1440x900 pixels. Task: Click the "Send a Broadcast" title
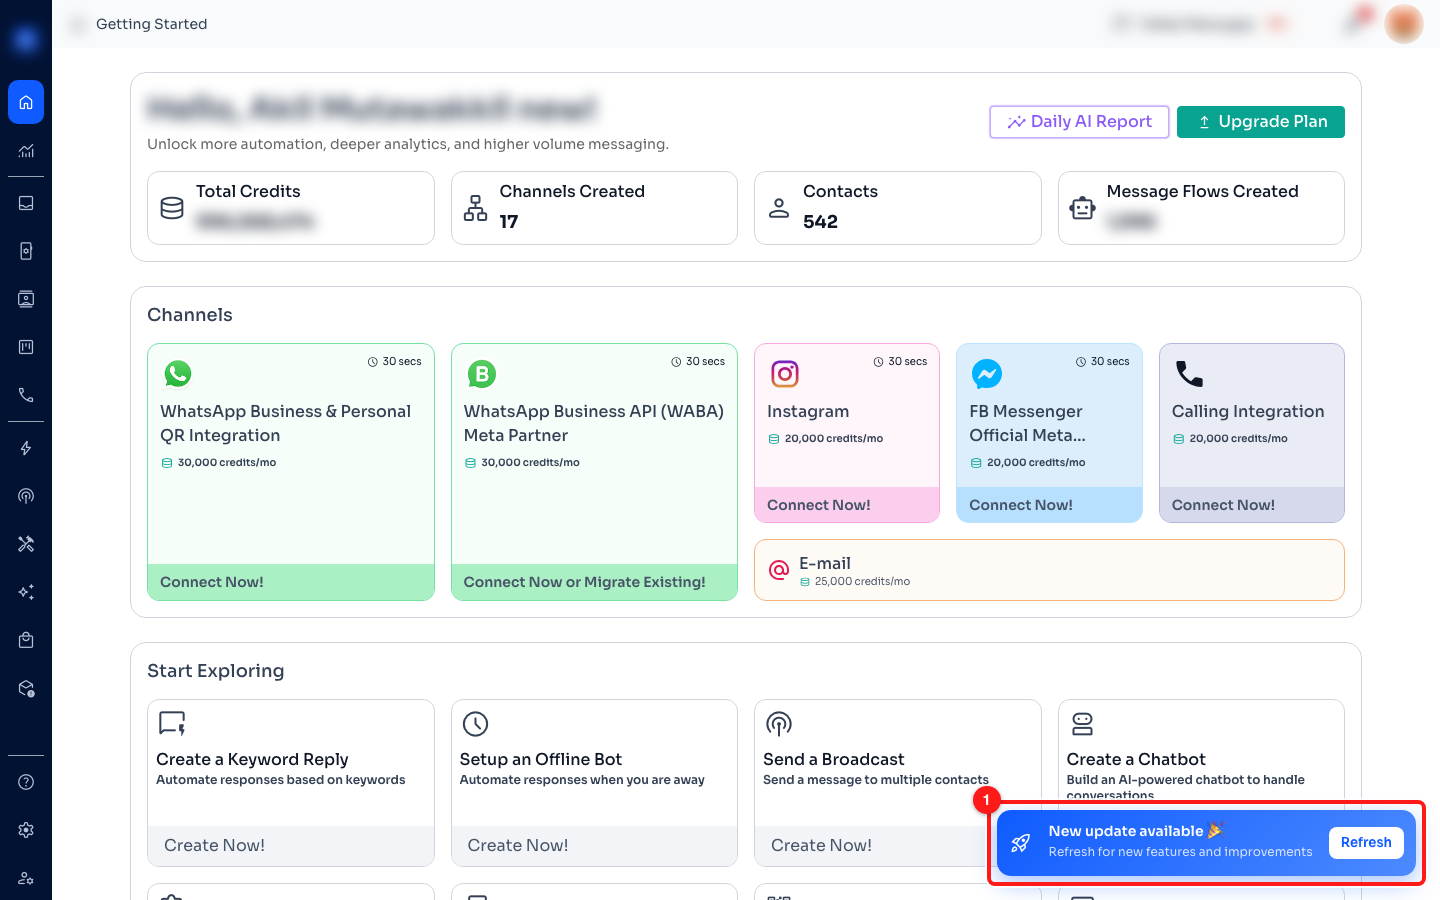pyautogui.click(x=834, y=759)
